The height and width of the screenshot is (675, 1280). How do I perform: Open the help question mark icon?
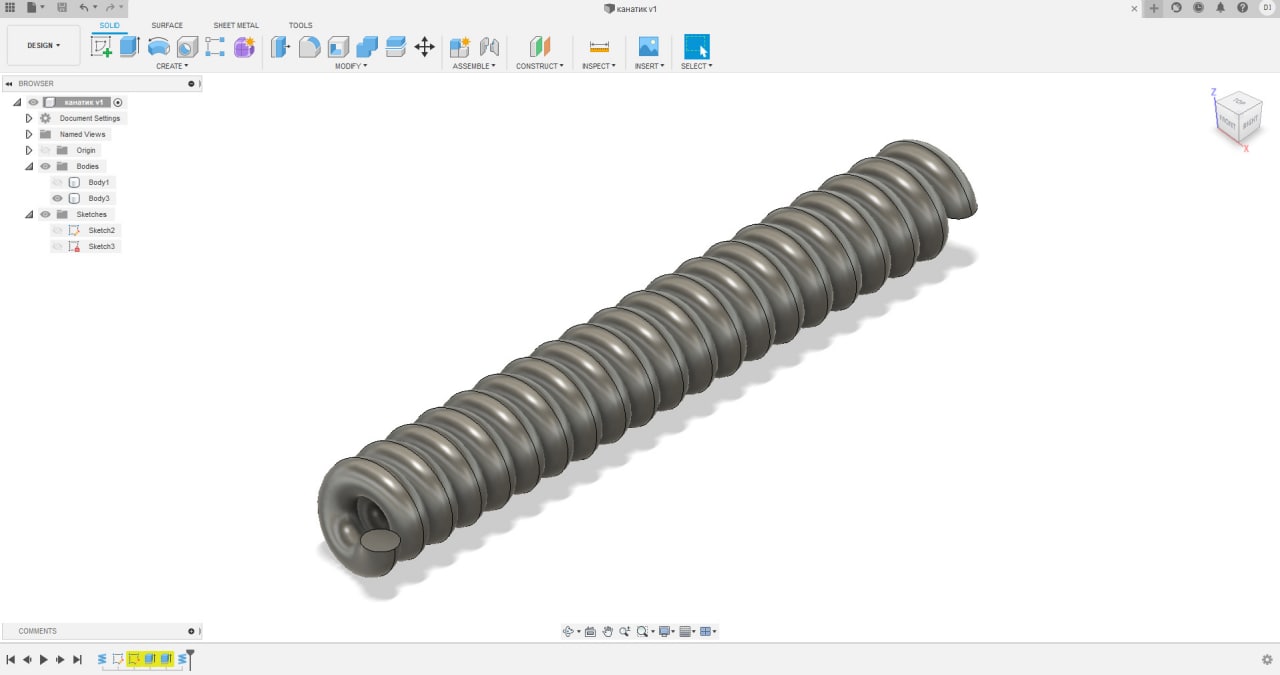(x=1242, y=8)
